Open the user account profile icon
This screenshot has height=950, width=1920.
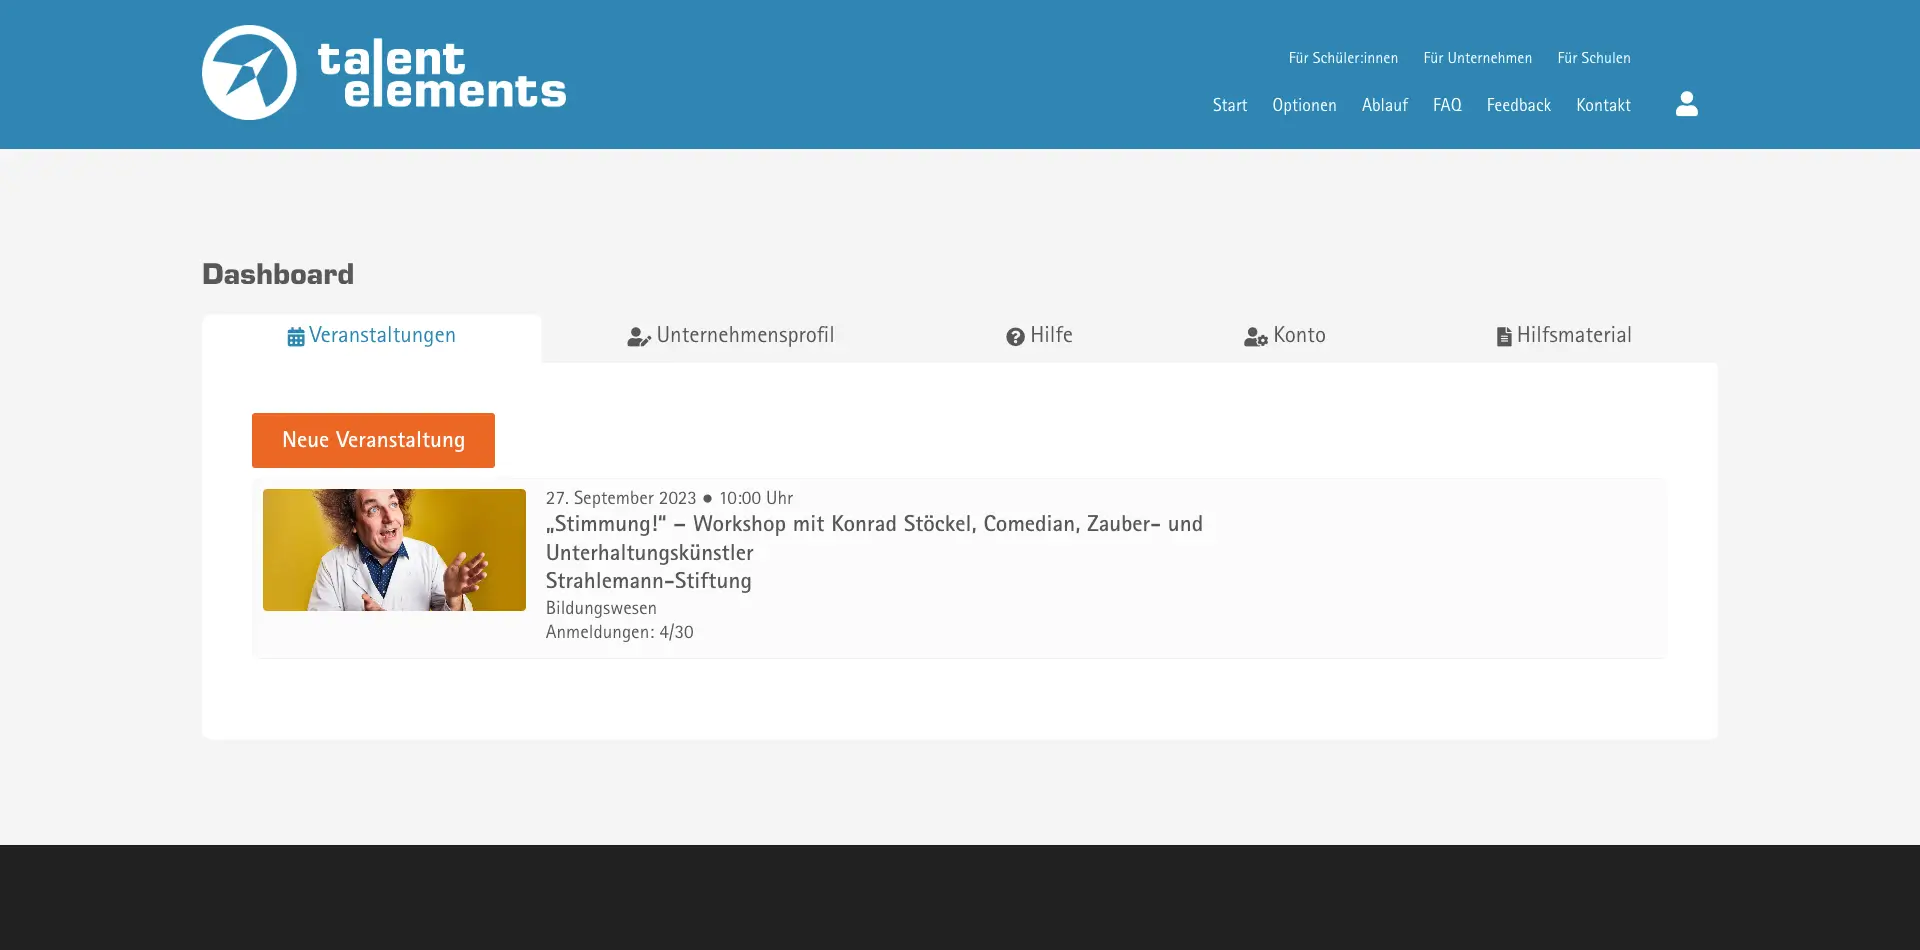pyautogui.click(x=1686, y=104)
